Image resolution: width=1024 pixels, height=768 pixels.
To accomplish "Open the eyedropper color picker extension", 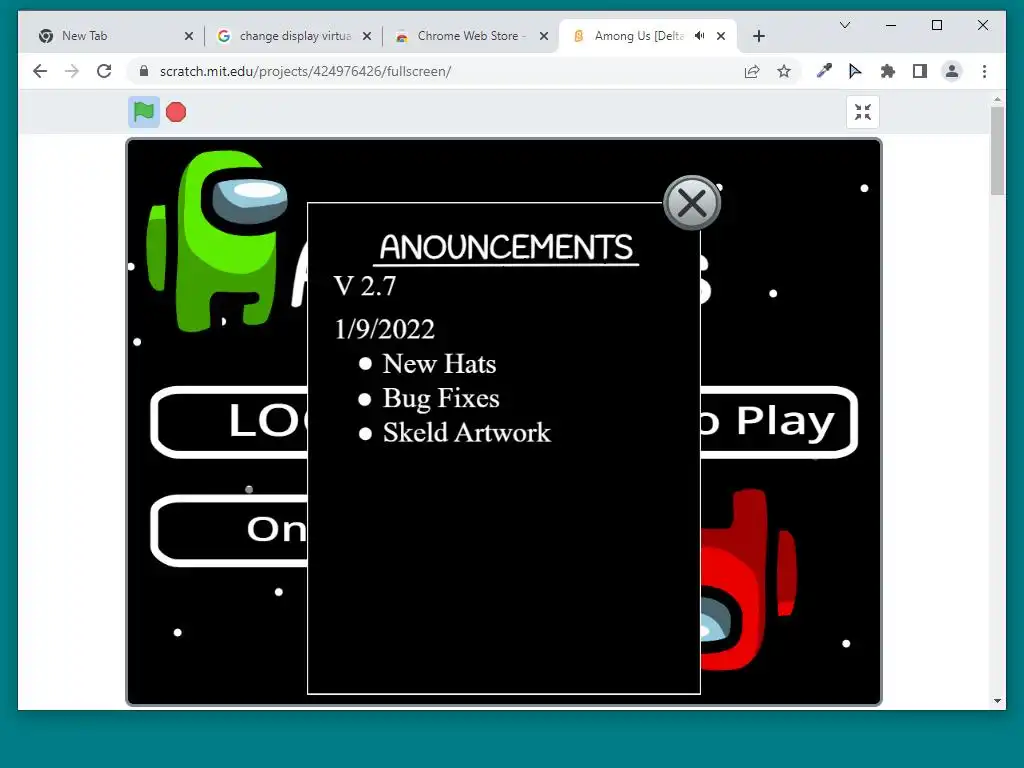I will 824,71.
